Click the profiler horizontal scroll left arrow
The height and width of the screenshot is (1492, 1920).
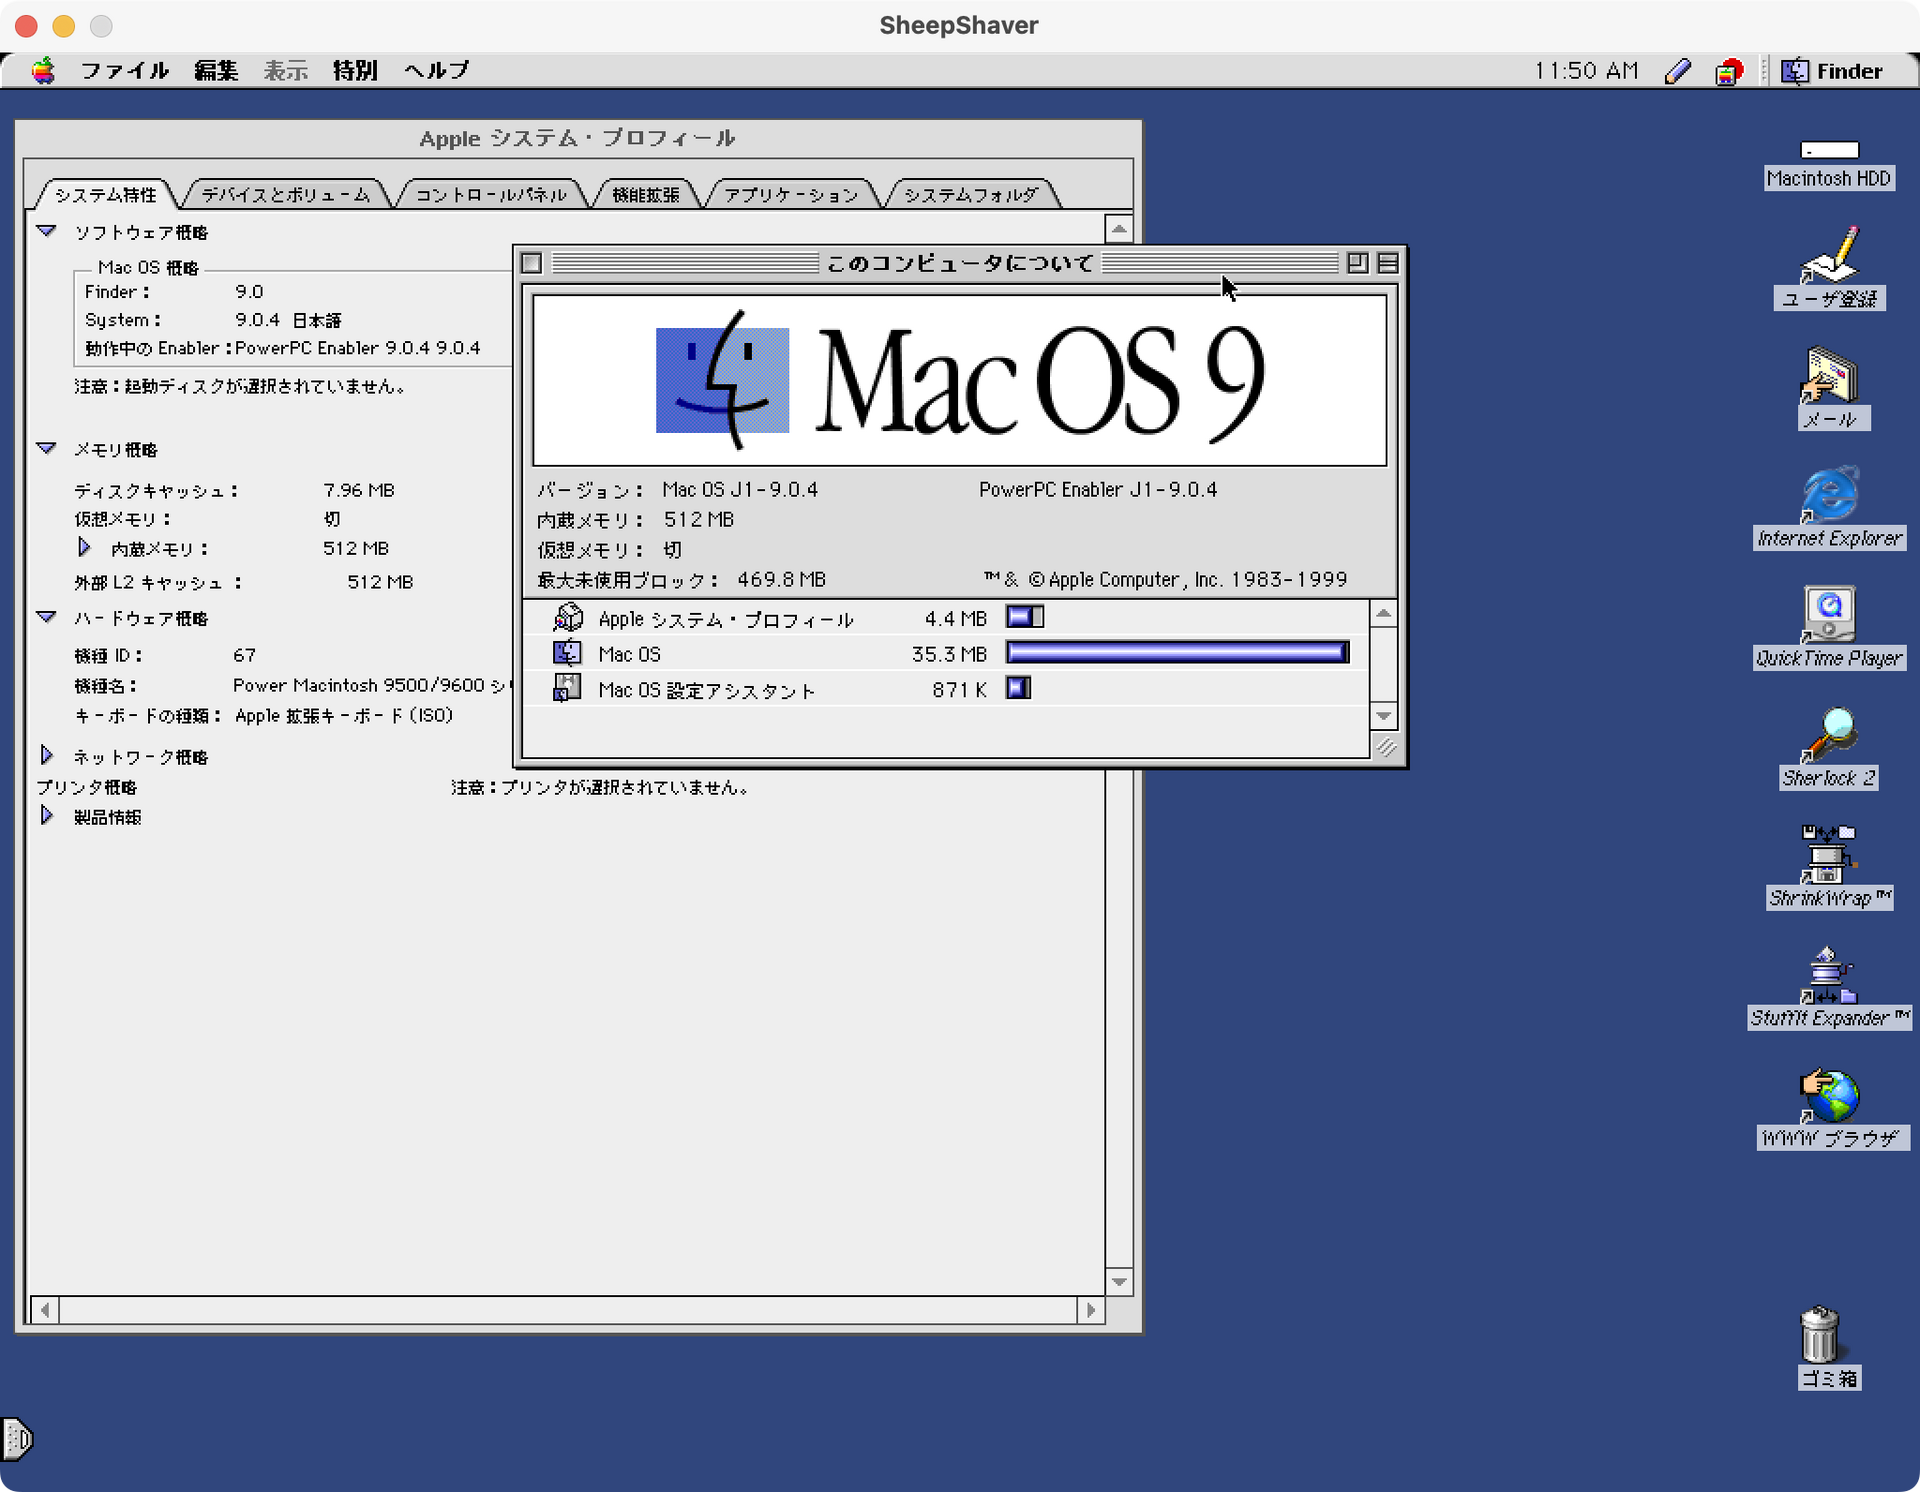click(x=45, y=1309)
